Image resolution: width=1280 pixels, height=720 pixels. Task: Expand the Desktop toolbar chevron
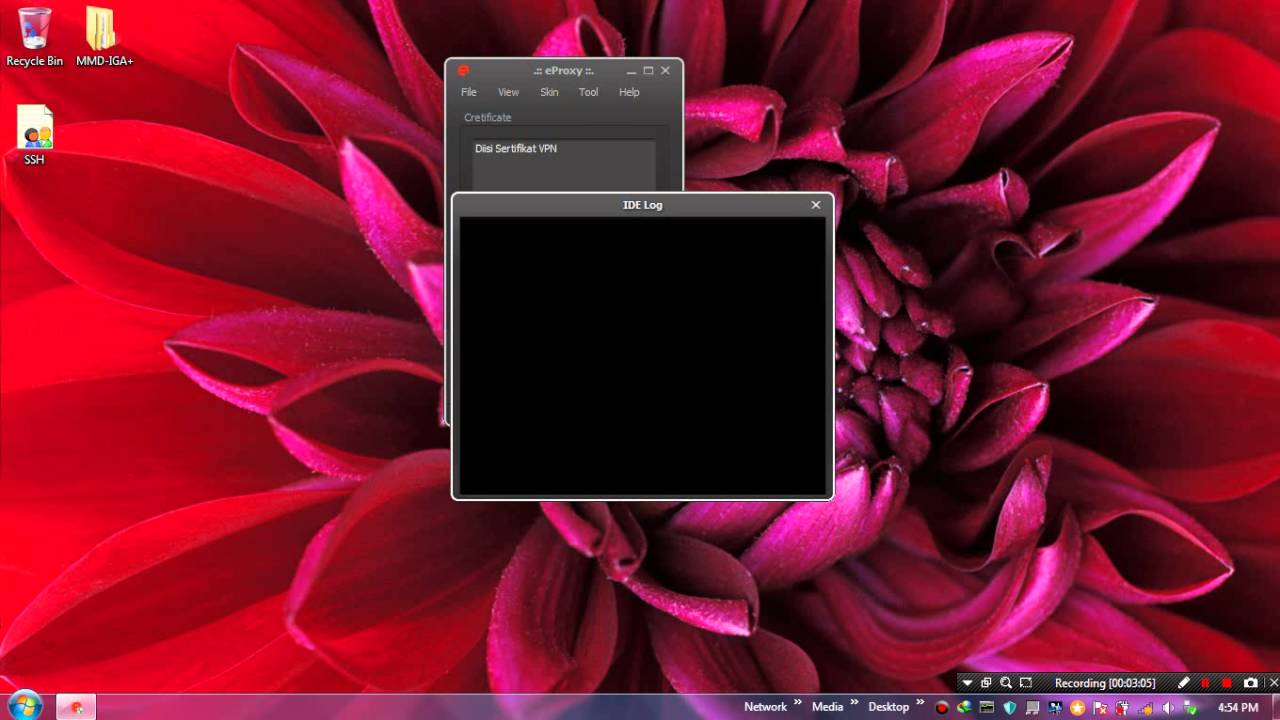tap(920, 702)
